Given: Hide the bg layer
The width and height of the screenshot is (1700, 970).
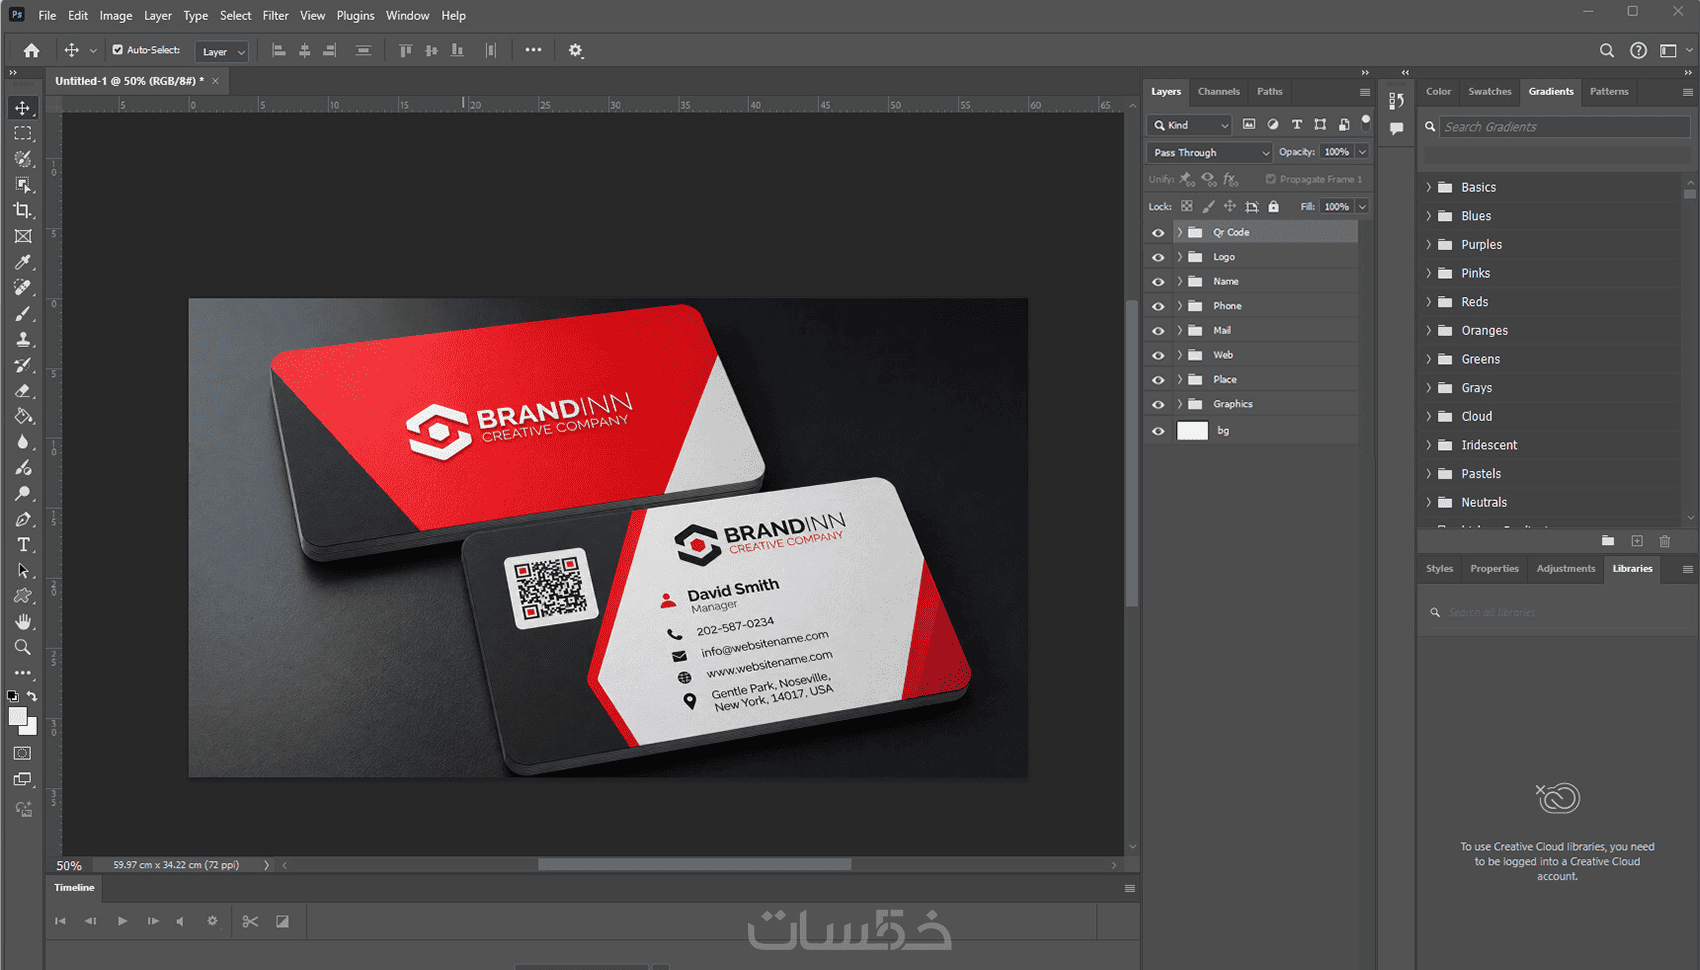Looking at the screenshot, I should point(1158,431).
